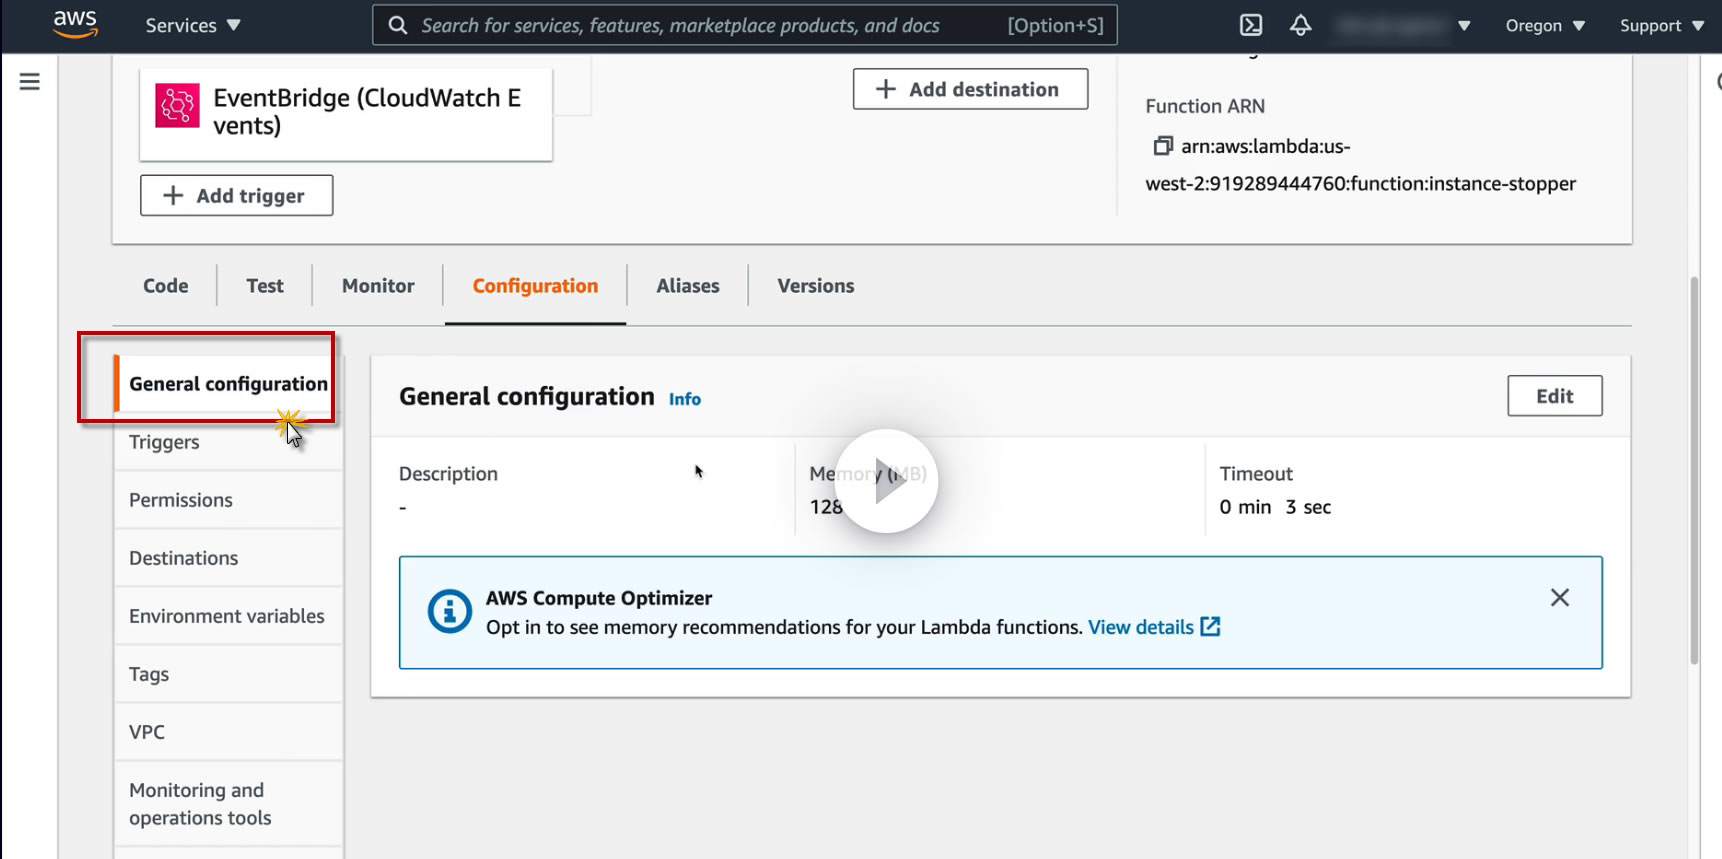Open the Support dropdown menu

click(1661, 25)
